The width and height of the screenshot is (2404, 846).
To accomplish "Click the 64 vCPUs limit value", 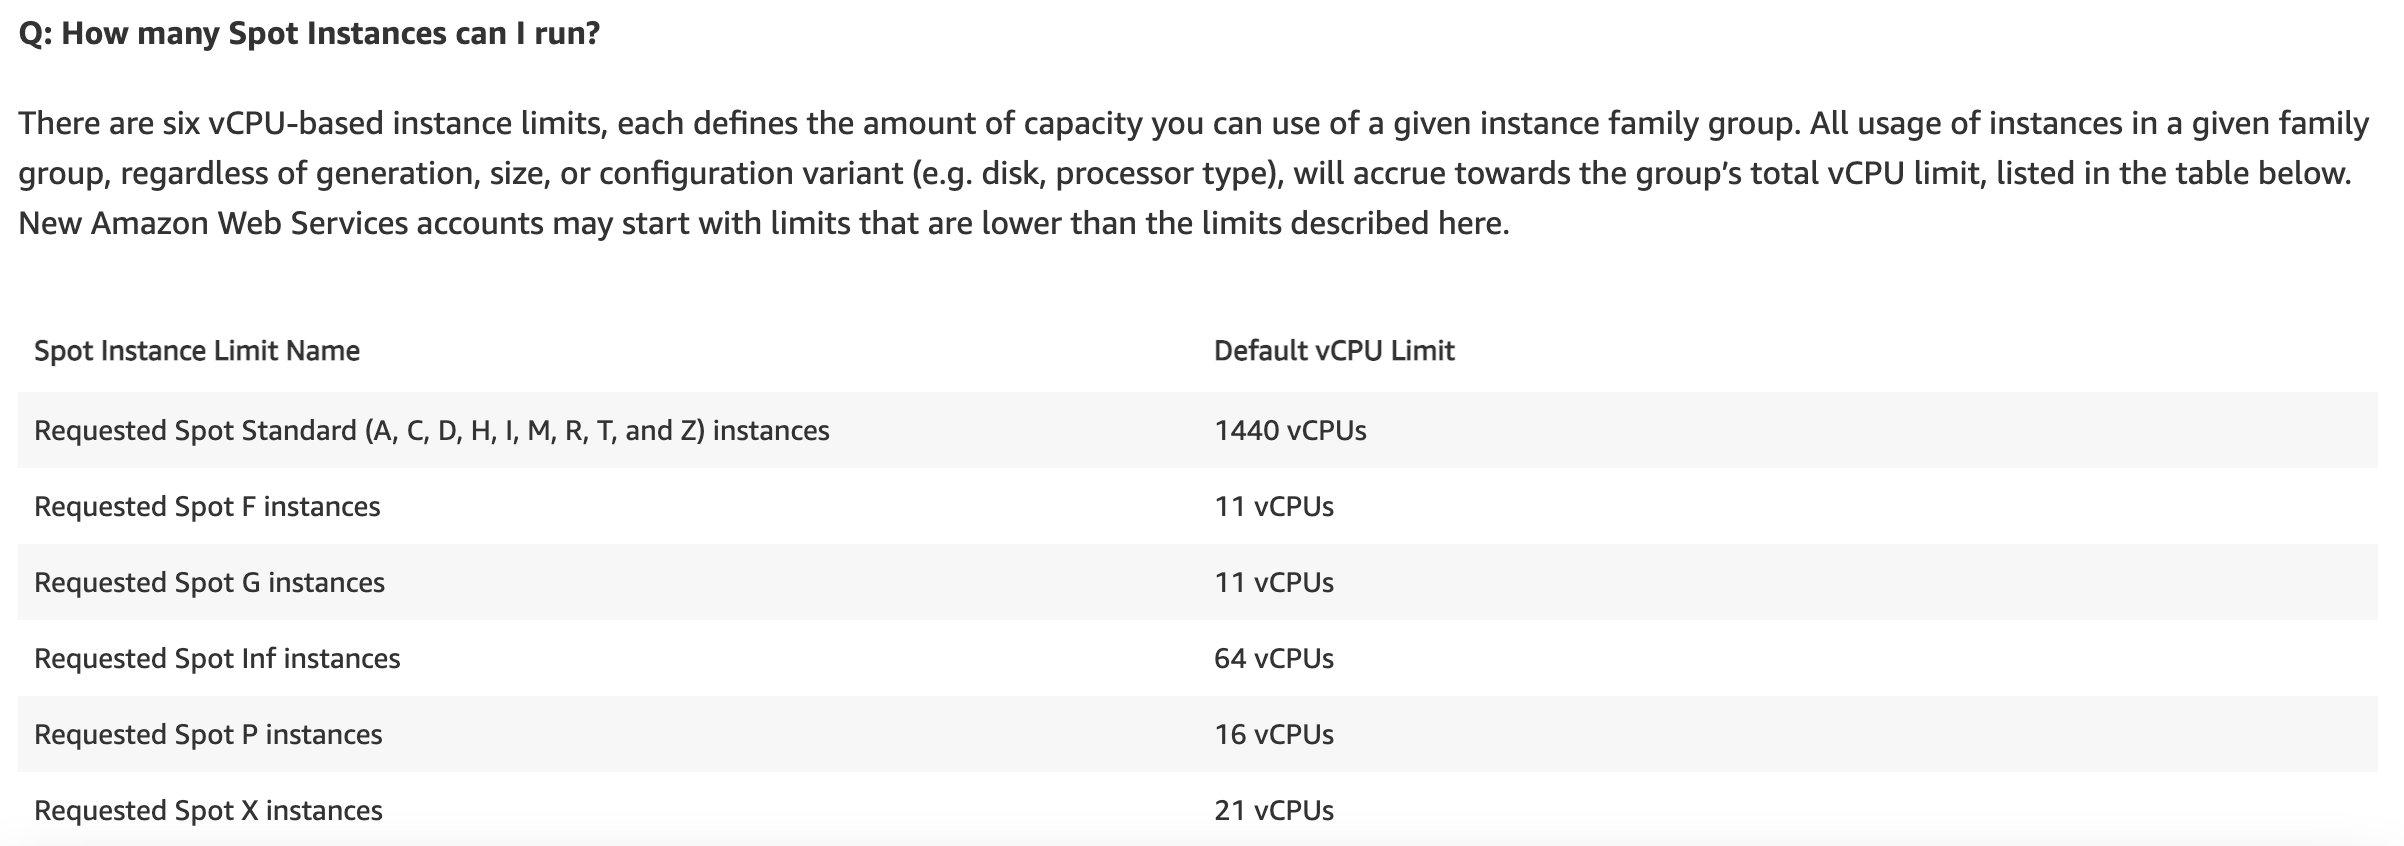I will click(x=1274, y=659).
